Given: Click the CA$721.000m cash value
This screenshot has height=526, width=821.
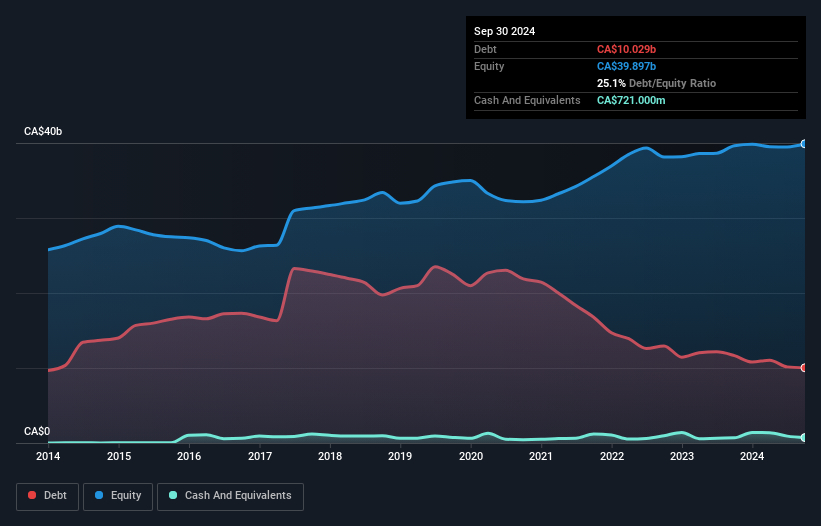Looking at the screenshot, I should (x=631, y=100).
